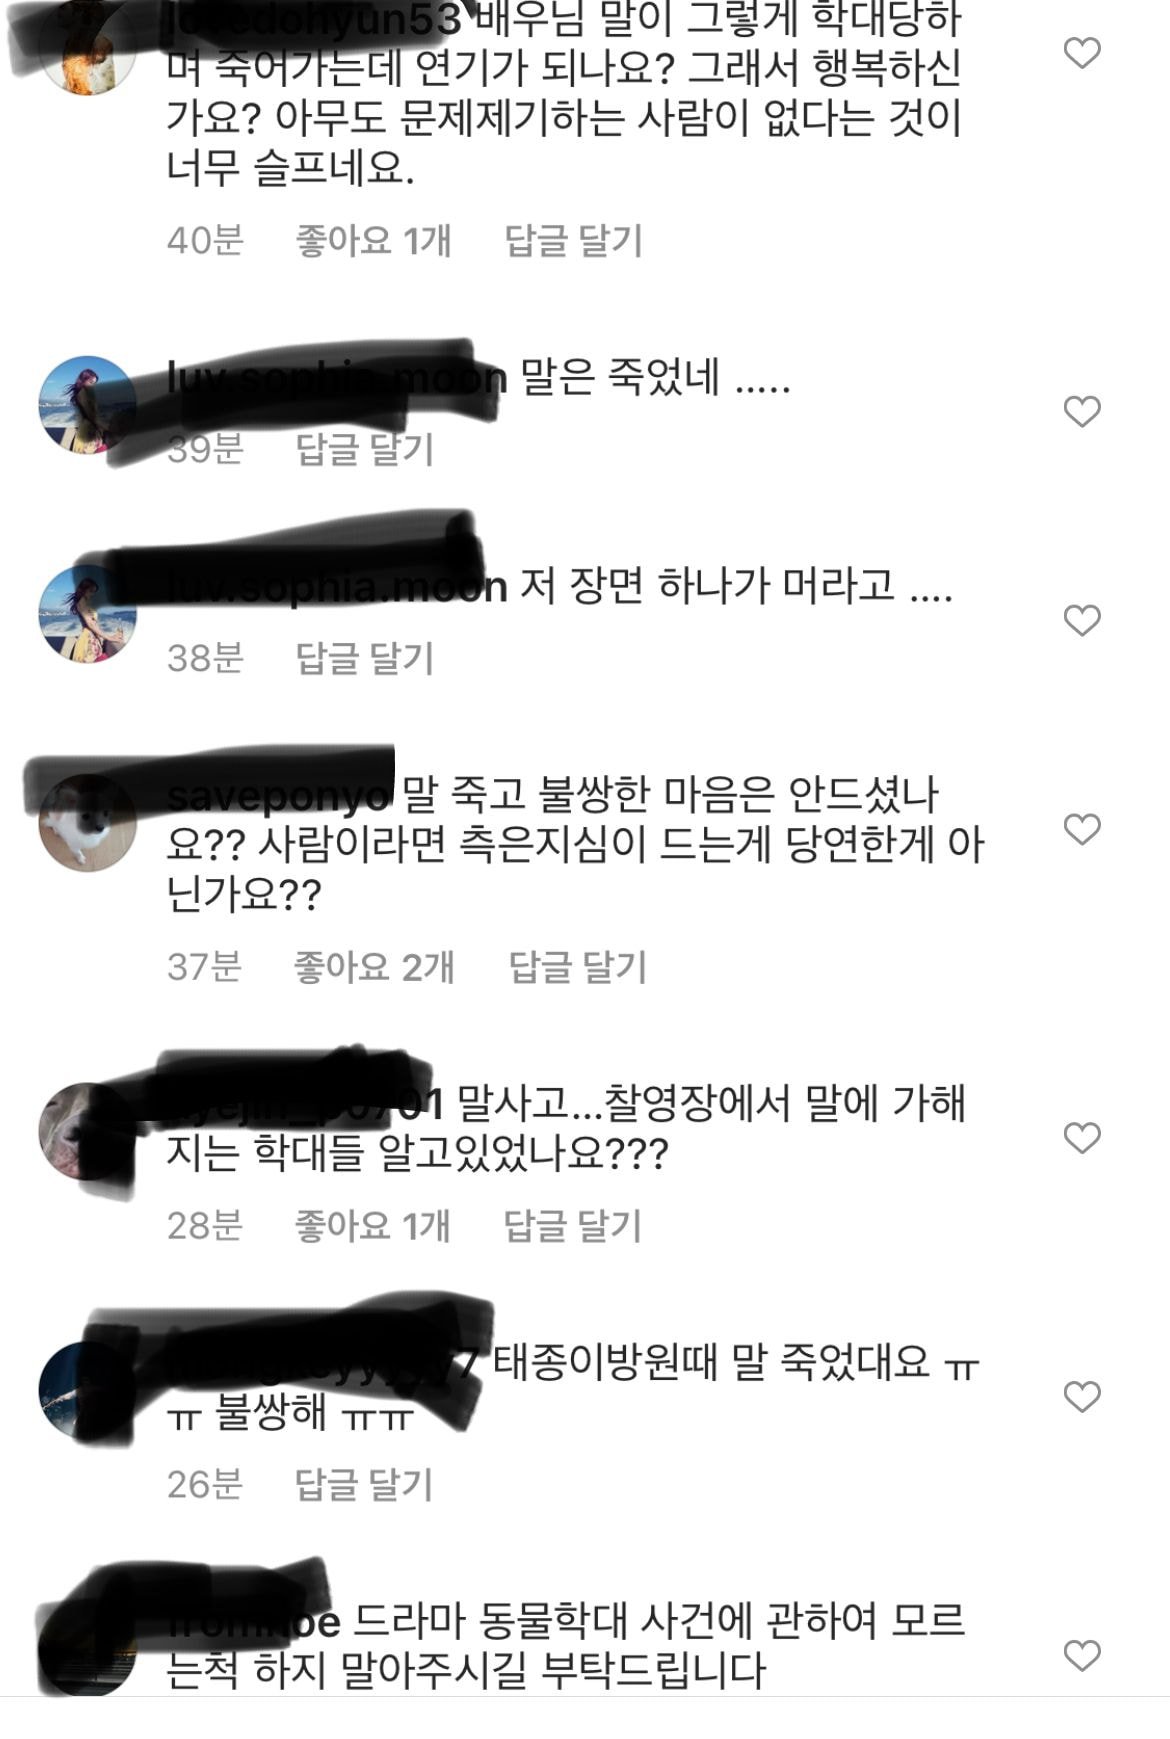Like the 드라마 동물학대 사건 comment

1081,1655
